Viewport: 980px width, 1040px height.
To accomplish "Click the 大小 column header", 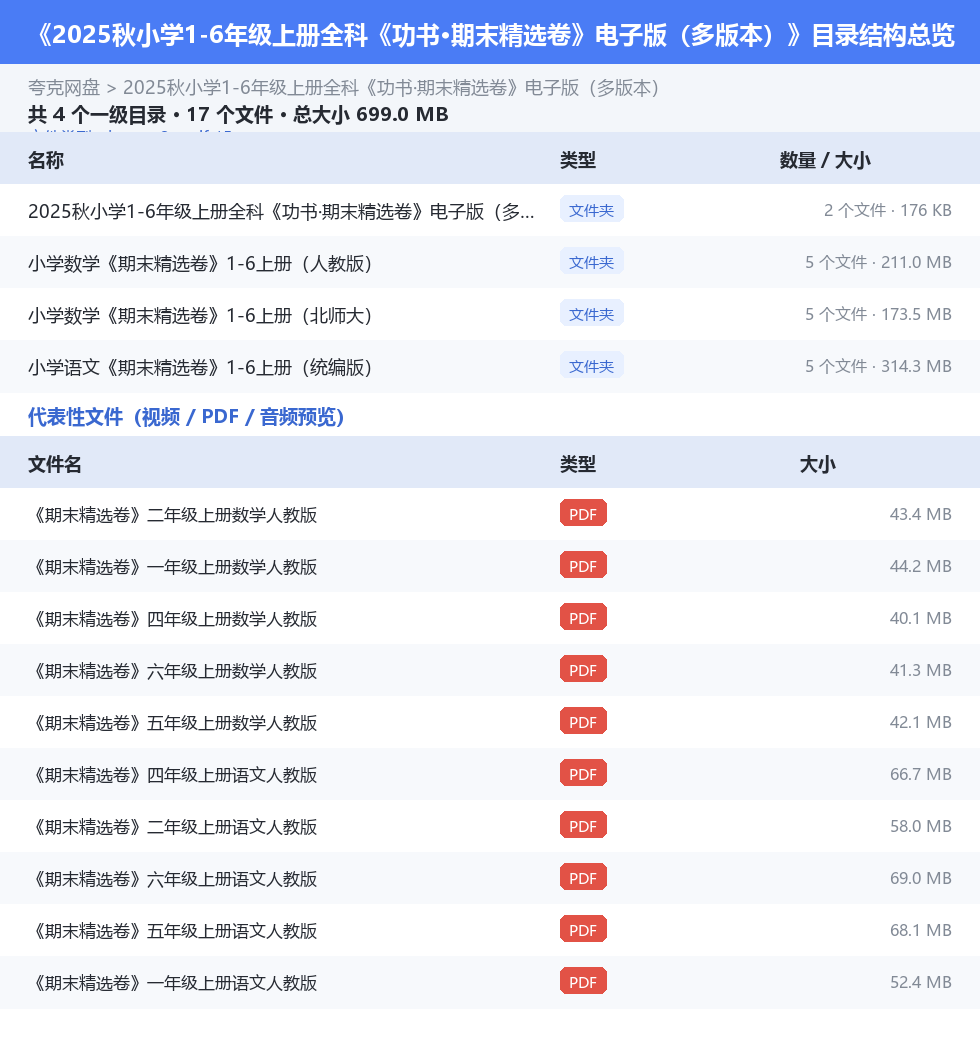I will tap(818, 464).
